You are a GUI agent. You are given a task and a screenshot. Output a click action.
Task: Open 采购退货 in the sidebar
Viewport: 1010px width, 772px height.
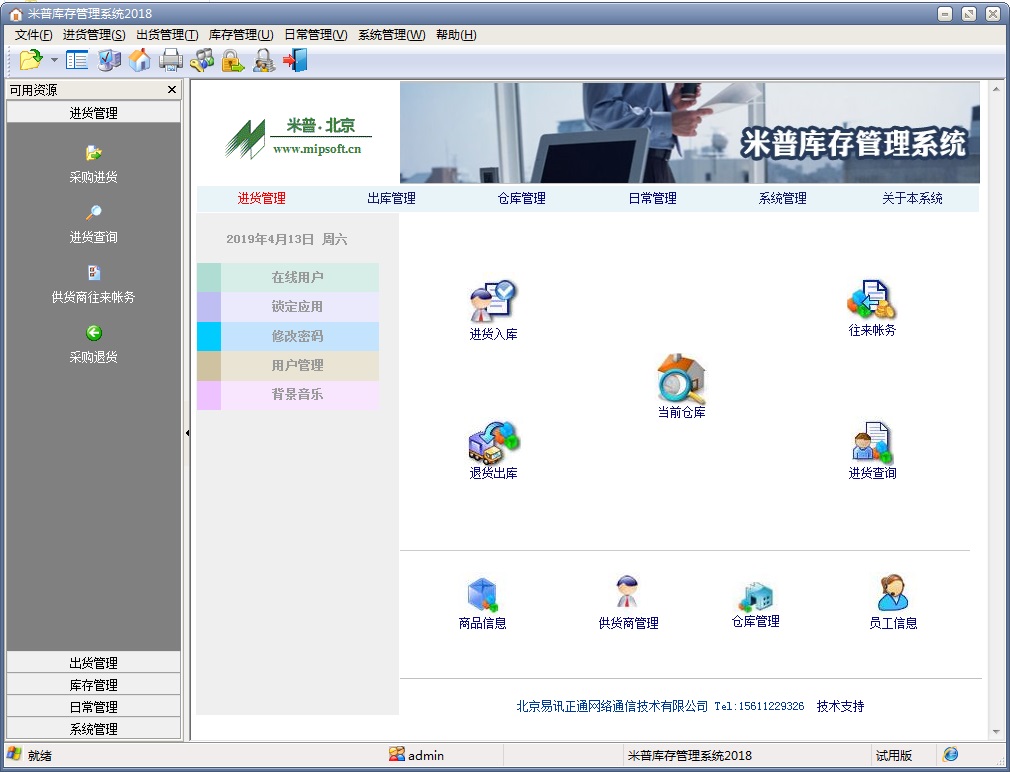tap(93, 344)
